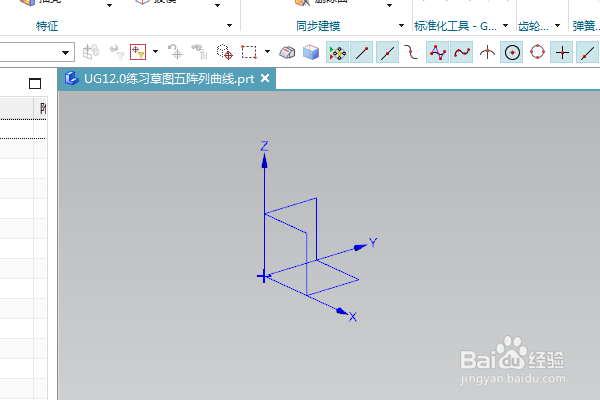Toggle the existing point snap
The height and width of the screenshot is (400, 600).
click(x=562, y=52)
